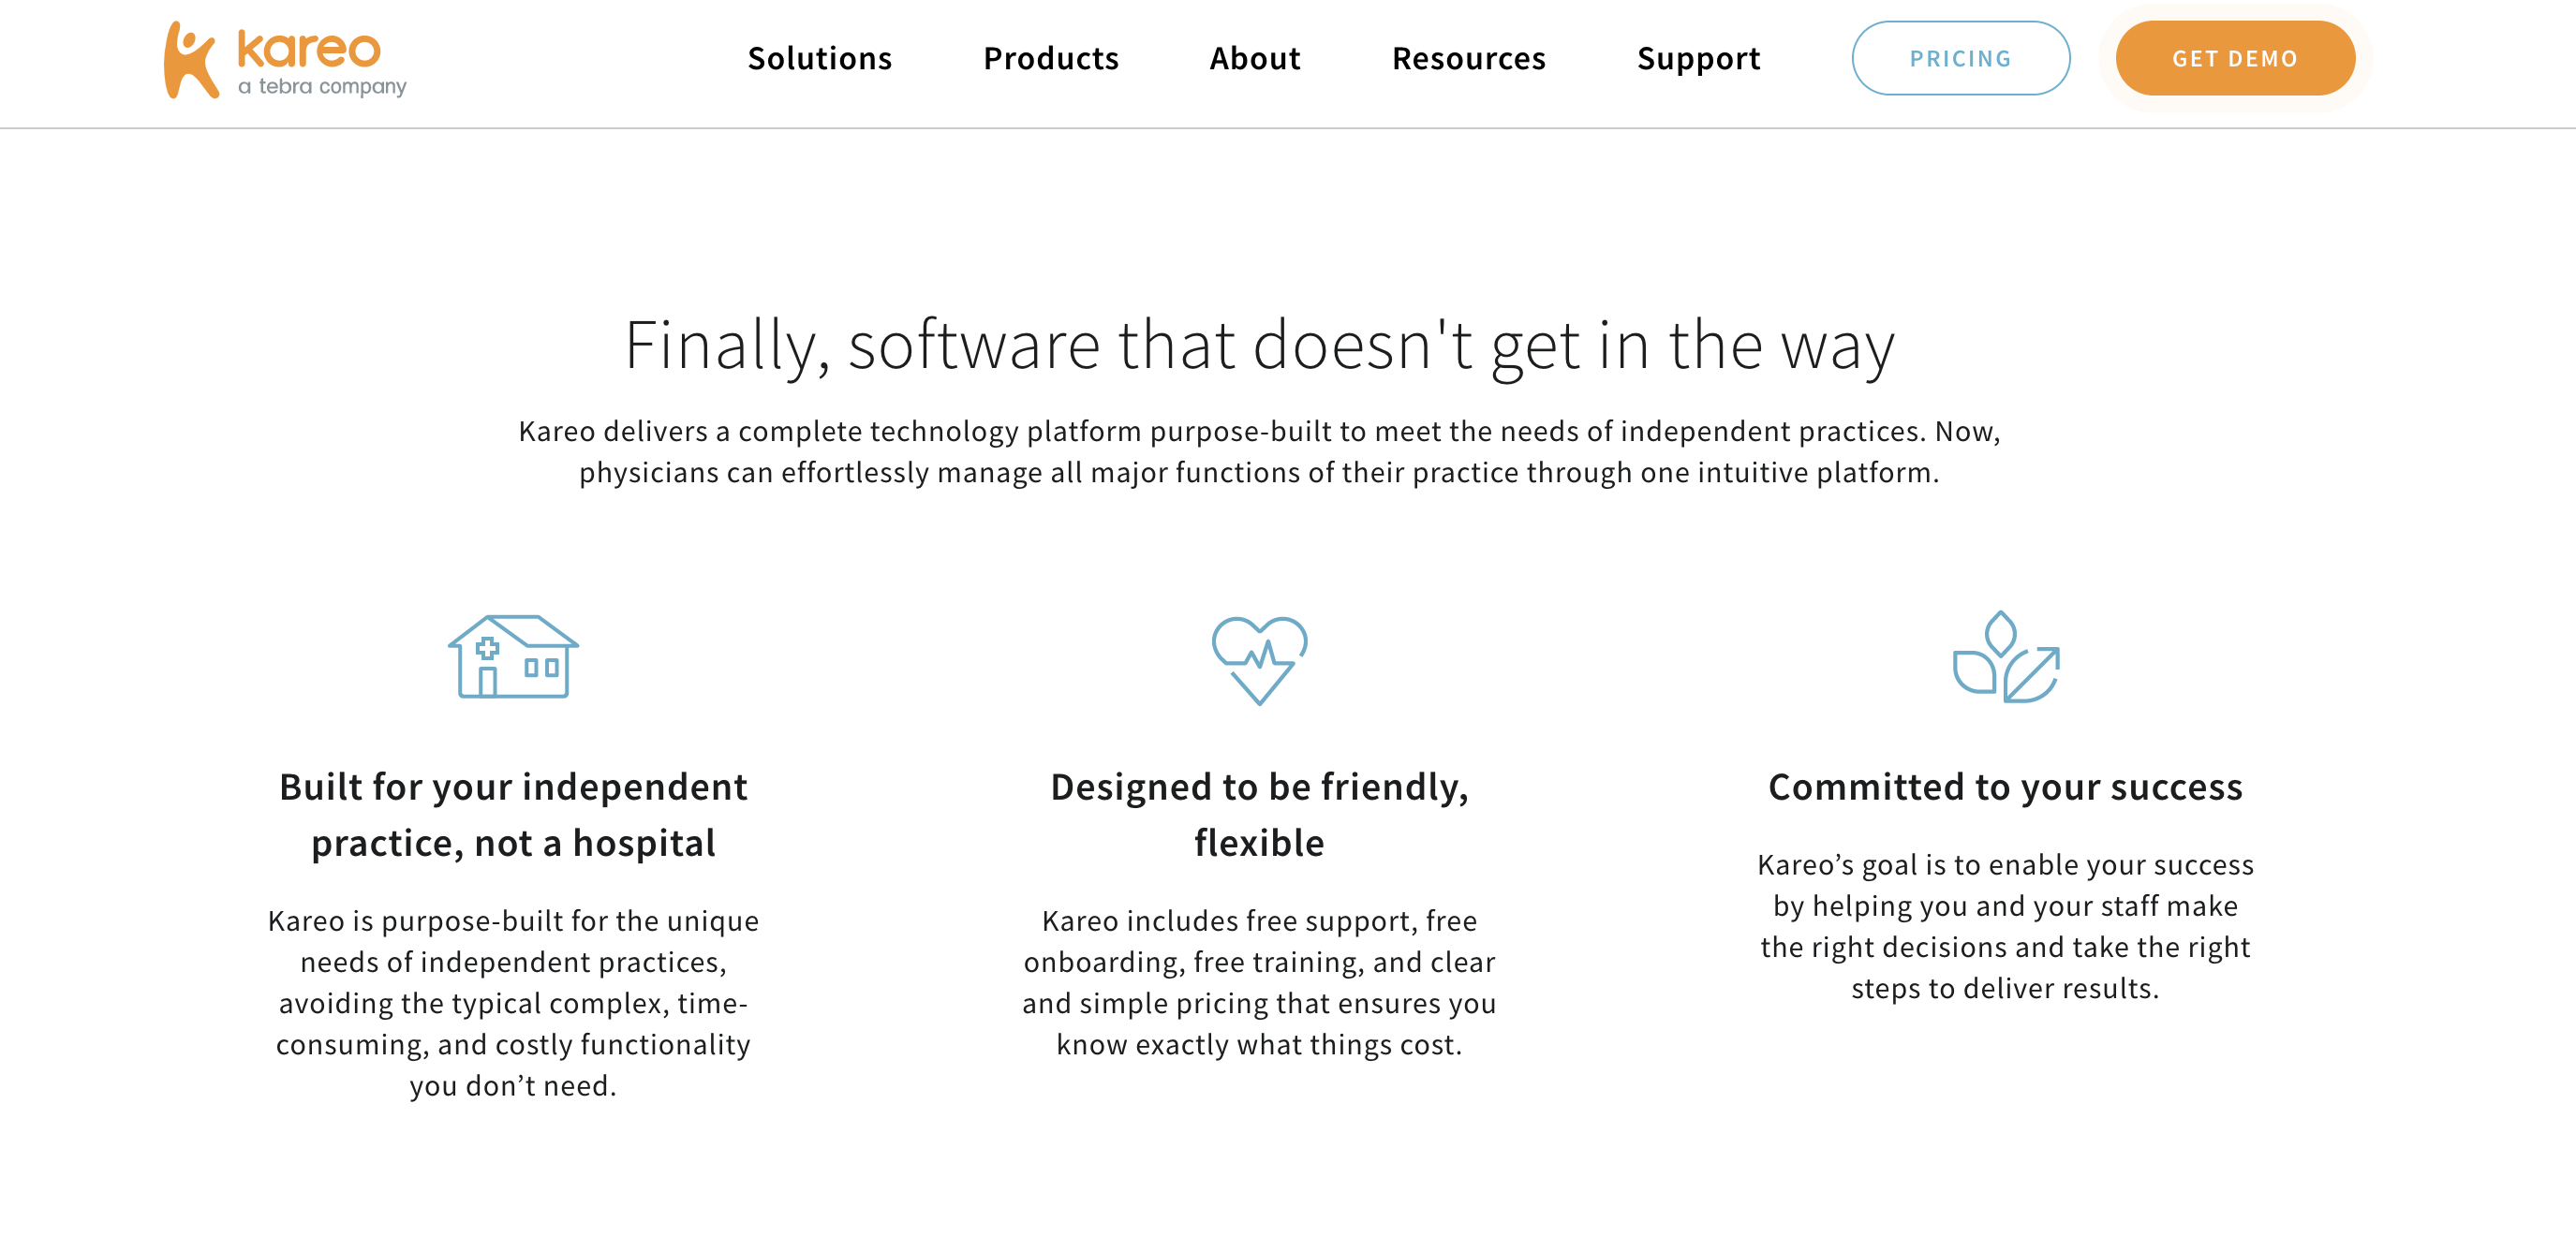Click the heart with pulse icon
2576x1251 pixels.
tap(1259, 659)
